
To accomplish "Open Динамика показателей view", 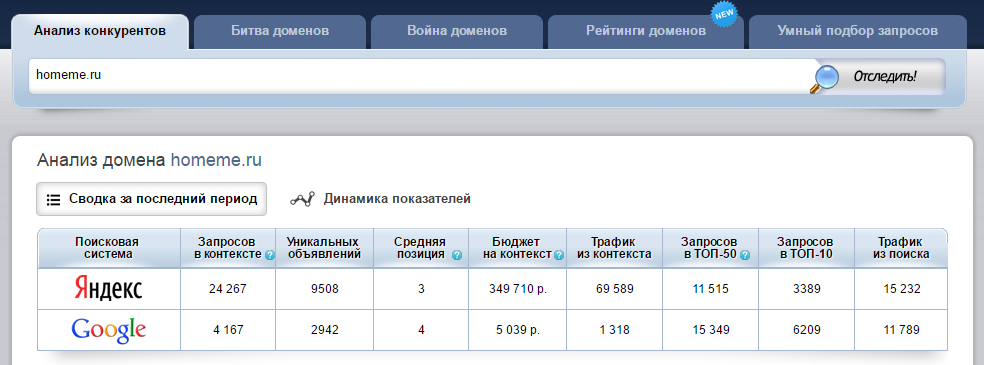I will [397, 199].
